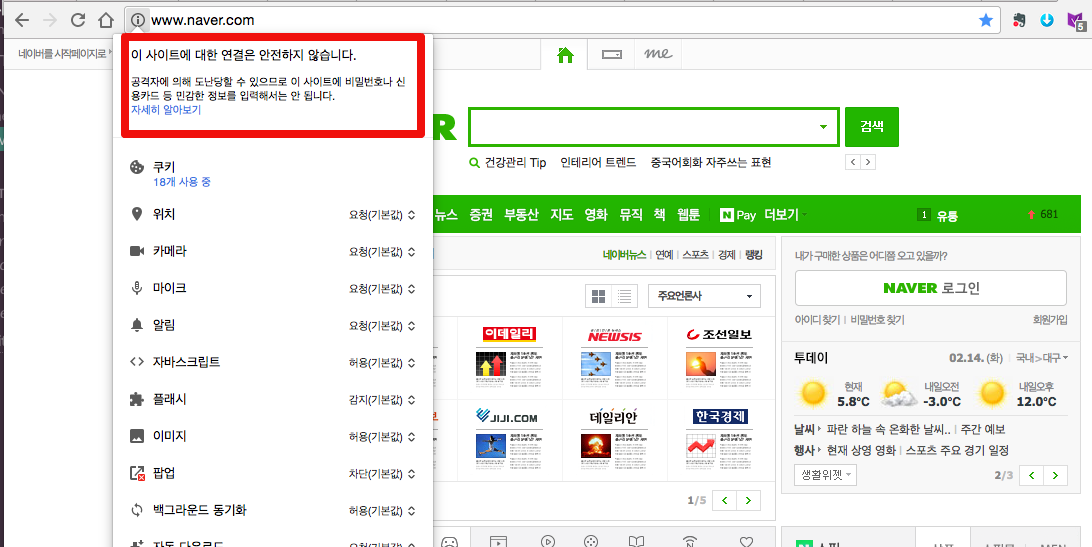The height and width of the screenshot is (547, 1092).
Task: Go to previous widget page near 2/3
Action: coord(1031,476)
